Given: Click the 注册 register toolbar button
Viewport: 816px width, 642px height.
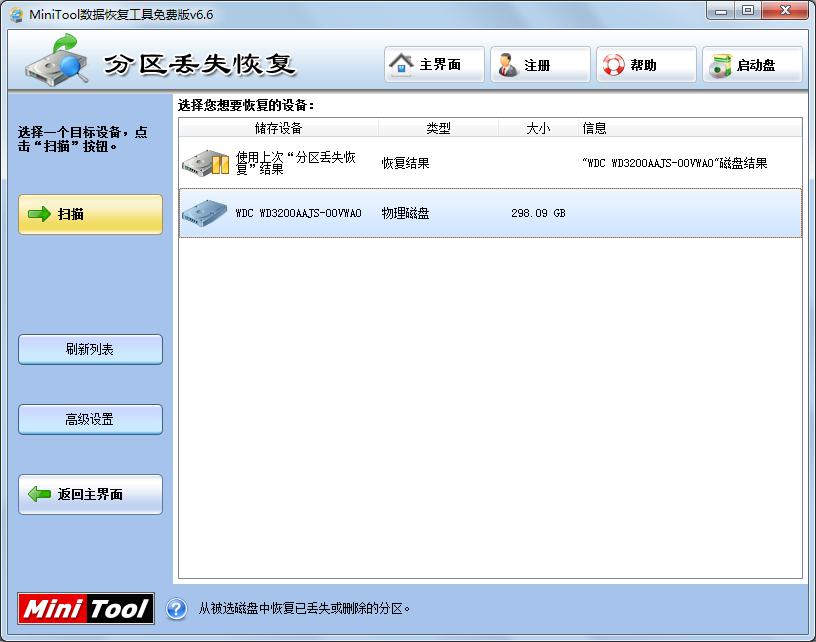Looking at the screenshot, I should pos(540,65).
